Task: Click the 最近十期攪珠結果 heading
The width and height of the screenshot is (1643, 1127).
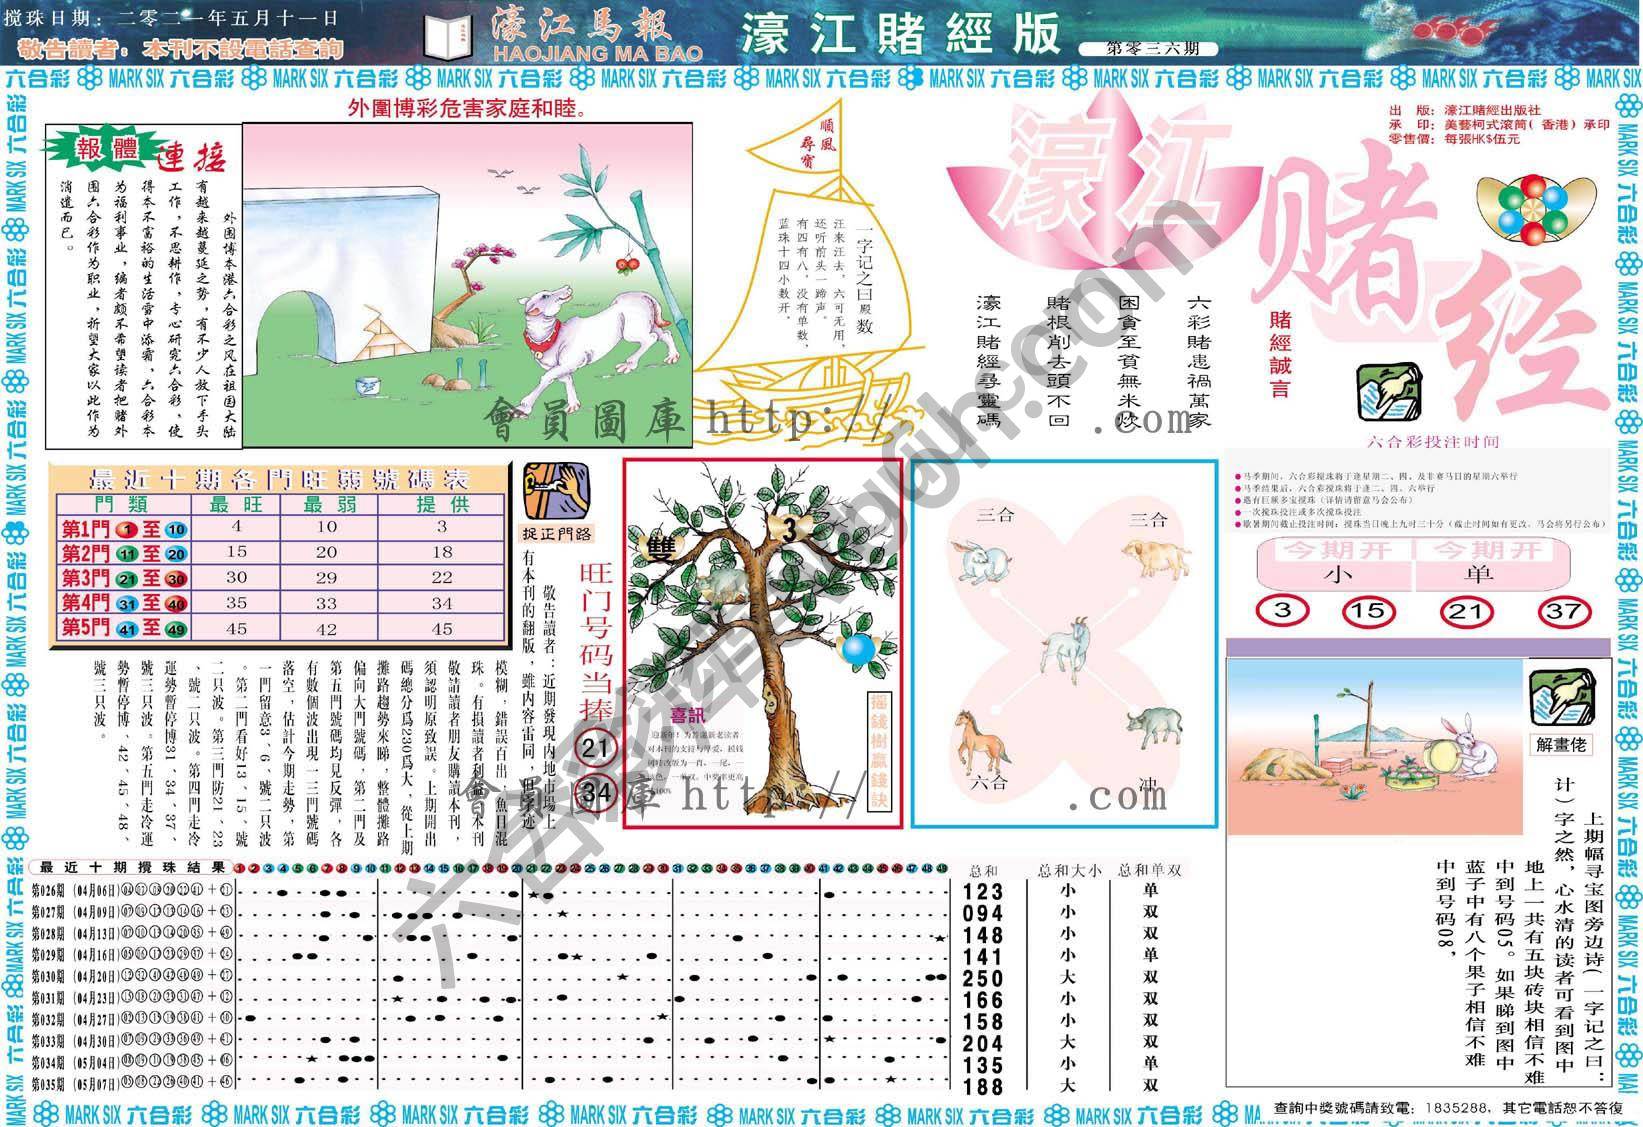Action: [133, 868]
